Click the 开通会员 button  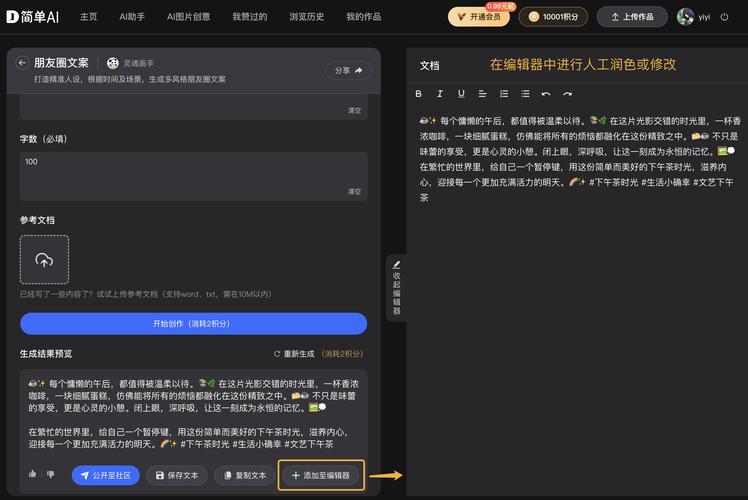tap(478, 17)
